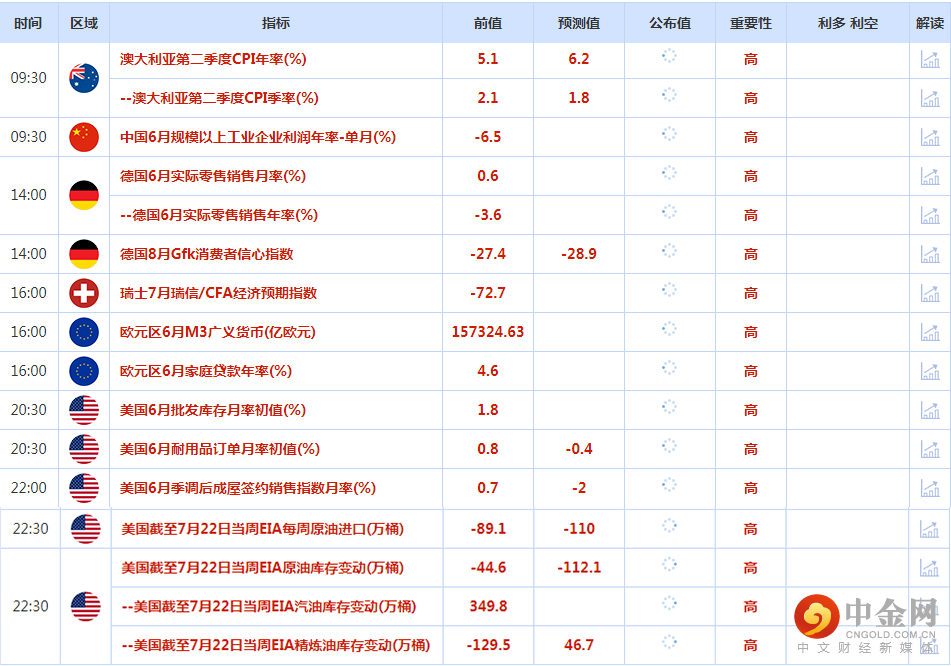951x666 pixels.
Task: Open 德国6月实际零售销售月率(%) link
Action: tap(213, 177)
